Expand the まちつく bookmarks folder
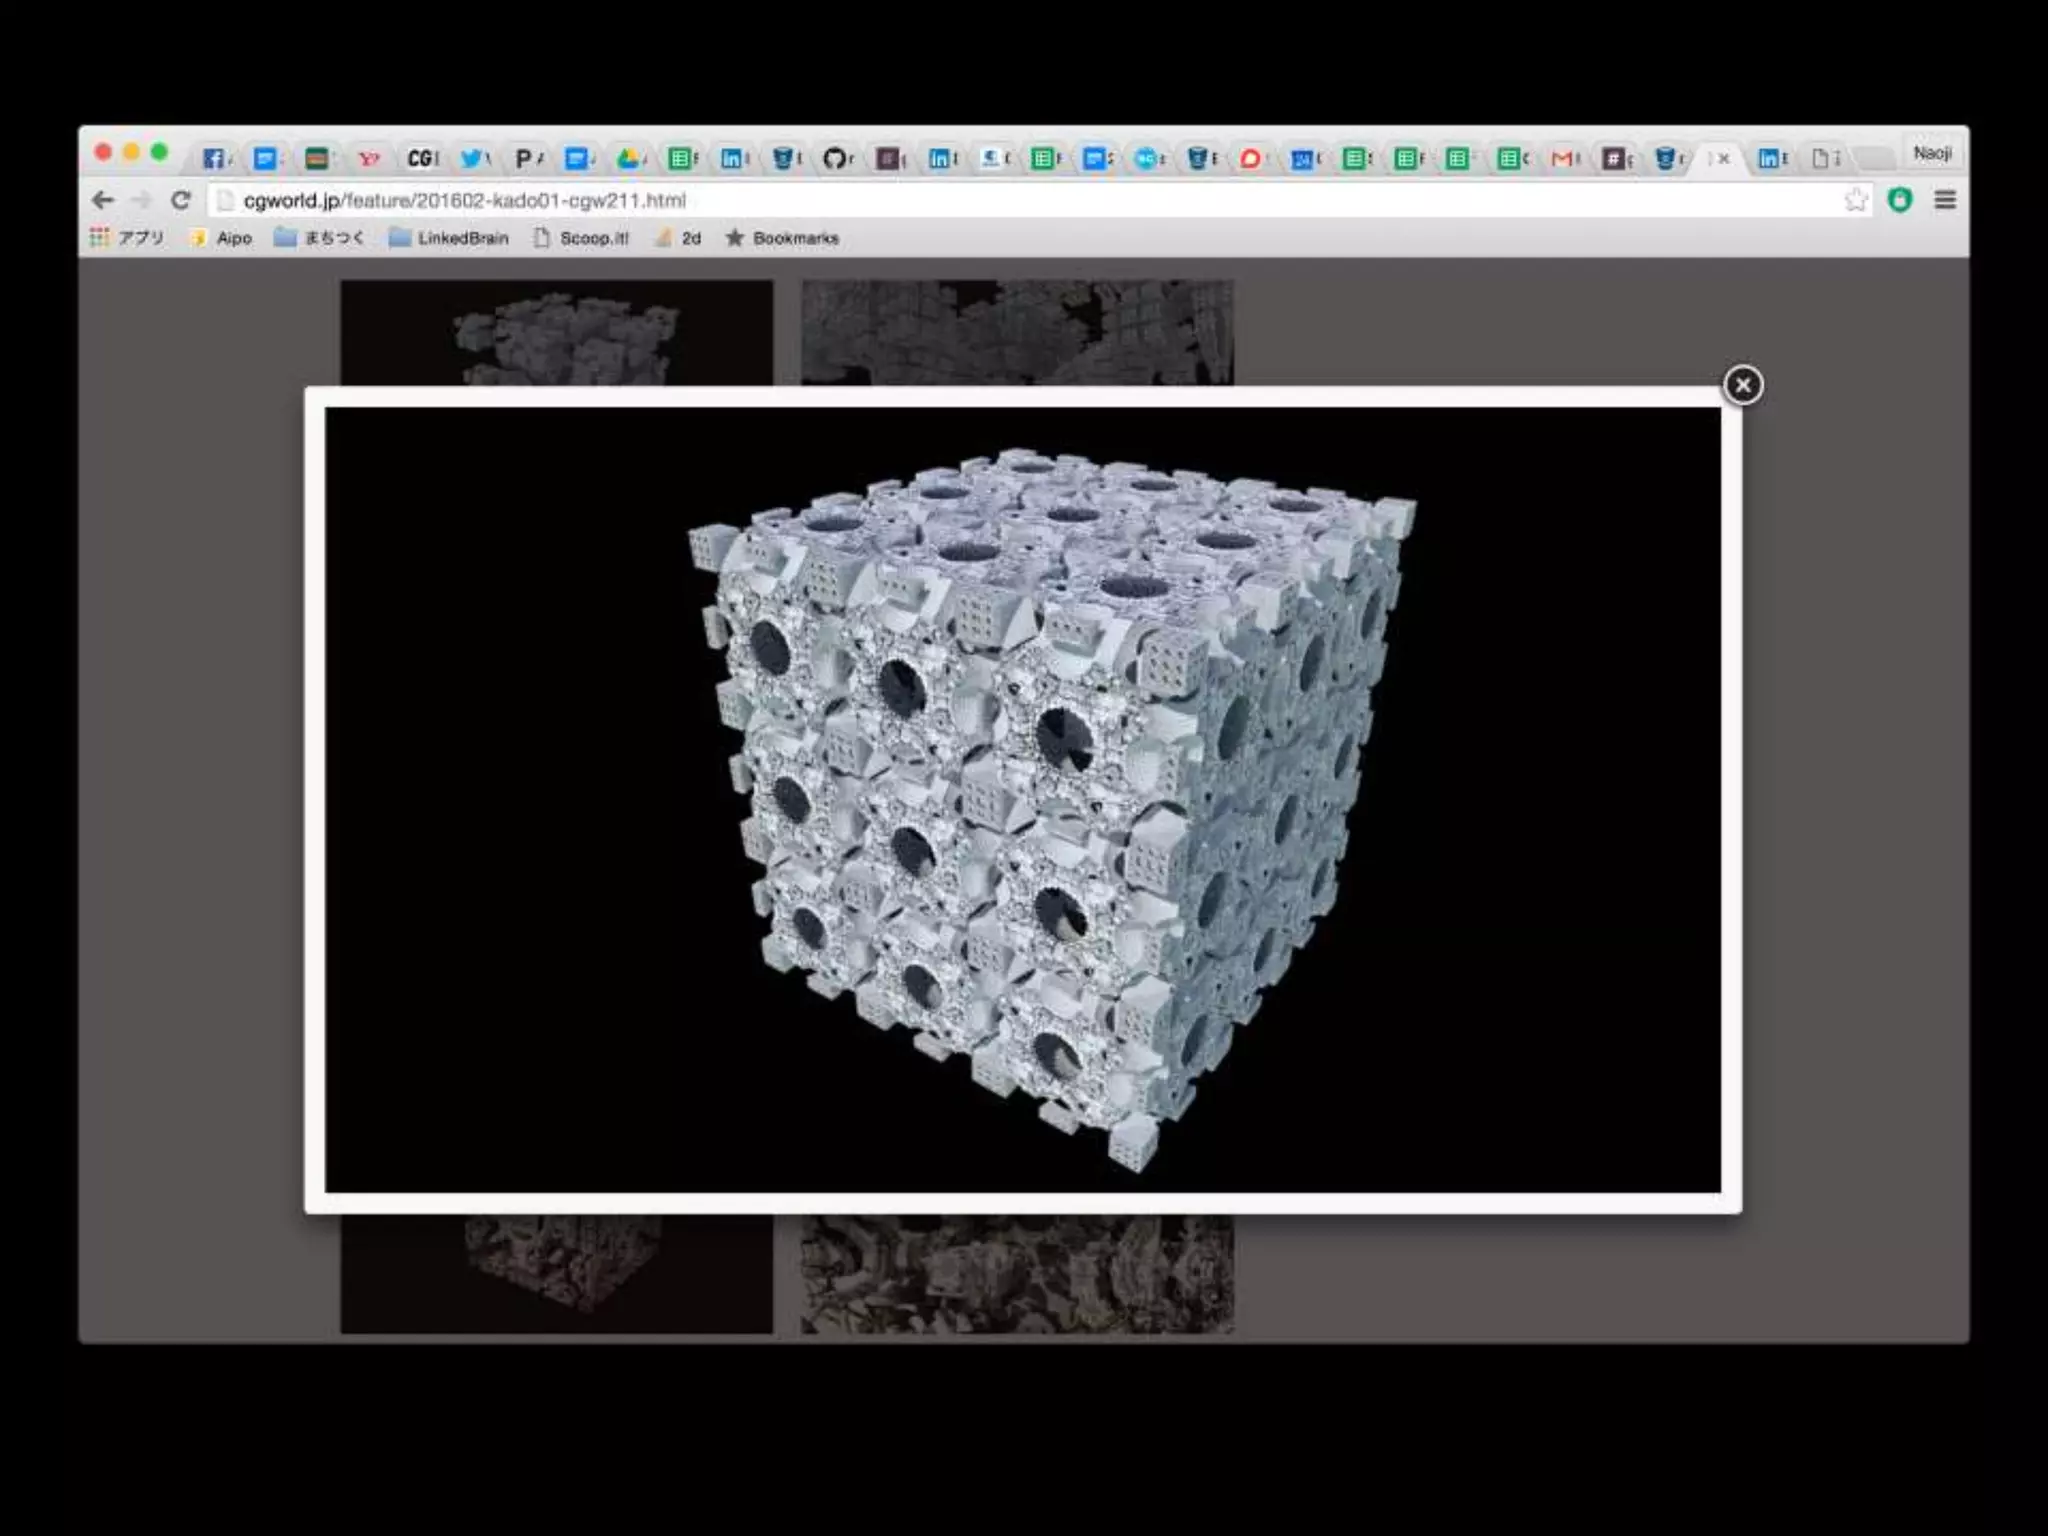 click(319, 238)
